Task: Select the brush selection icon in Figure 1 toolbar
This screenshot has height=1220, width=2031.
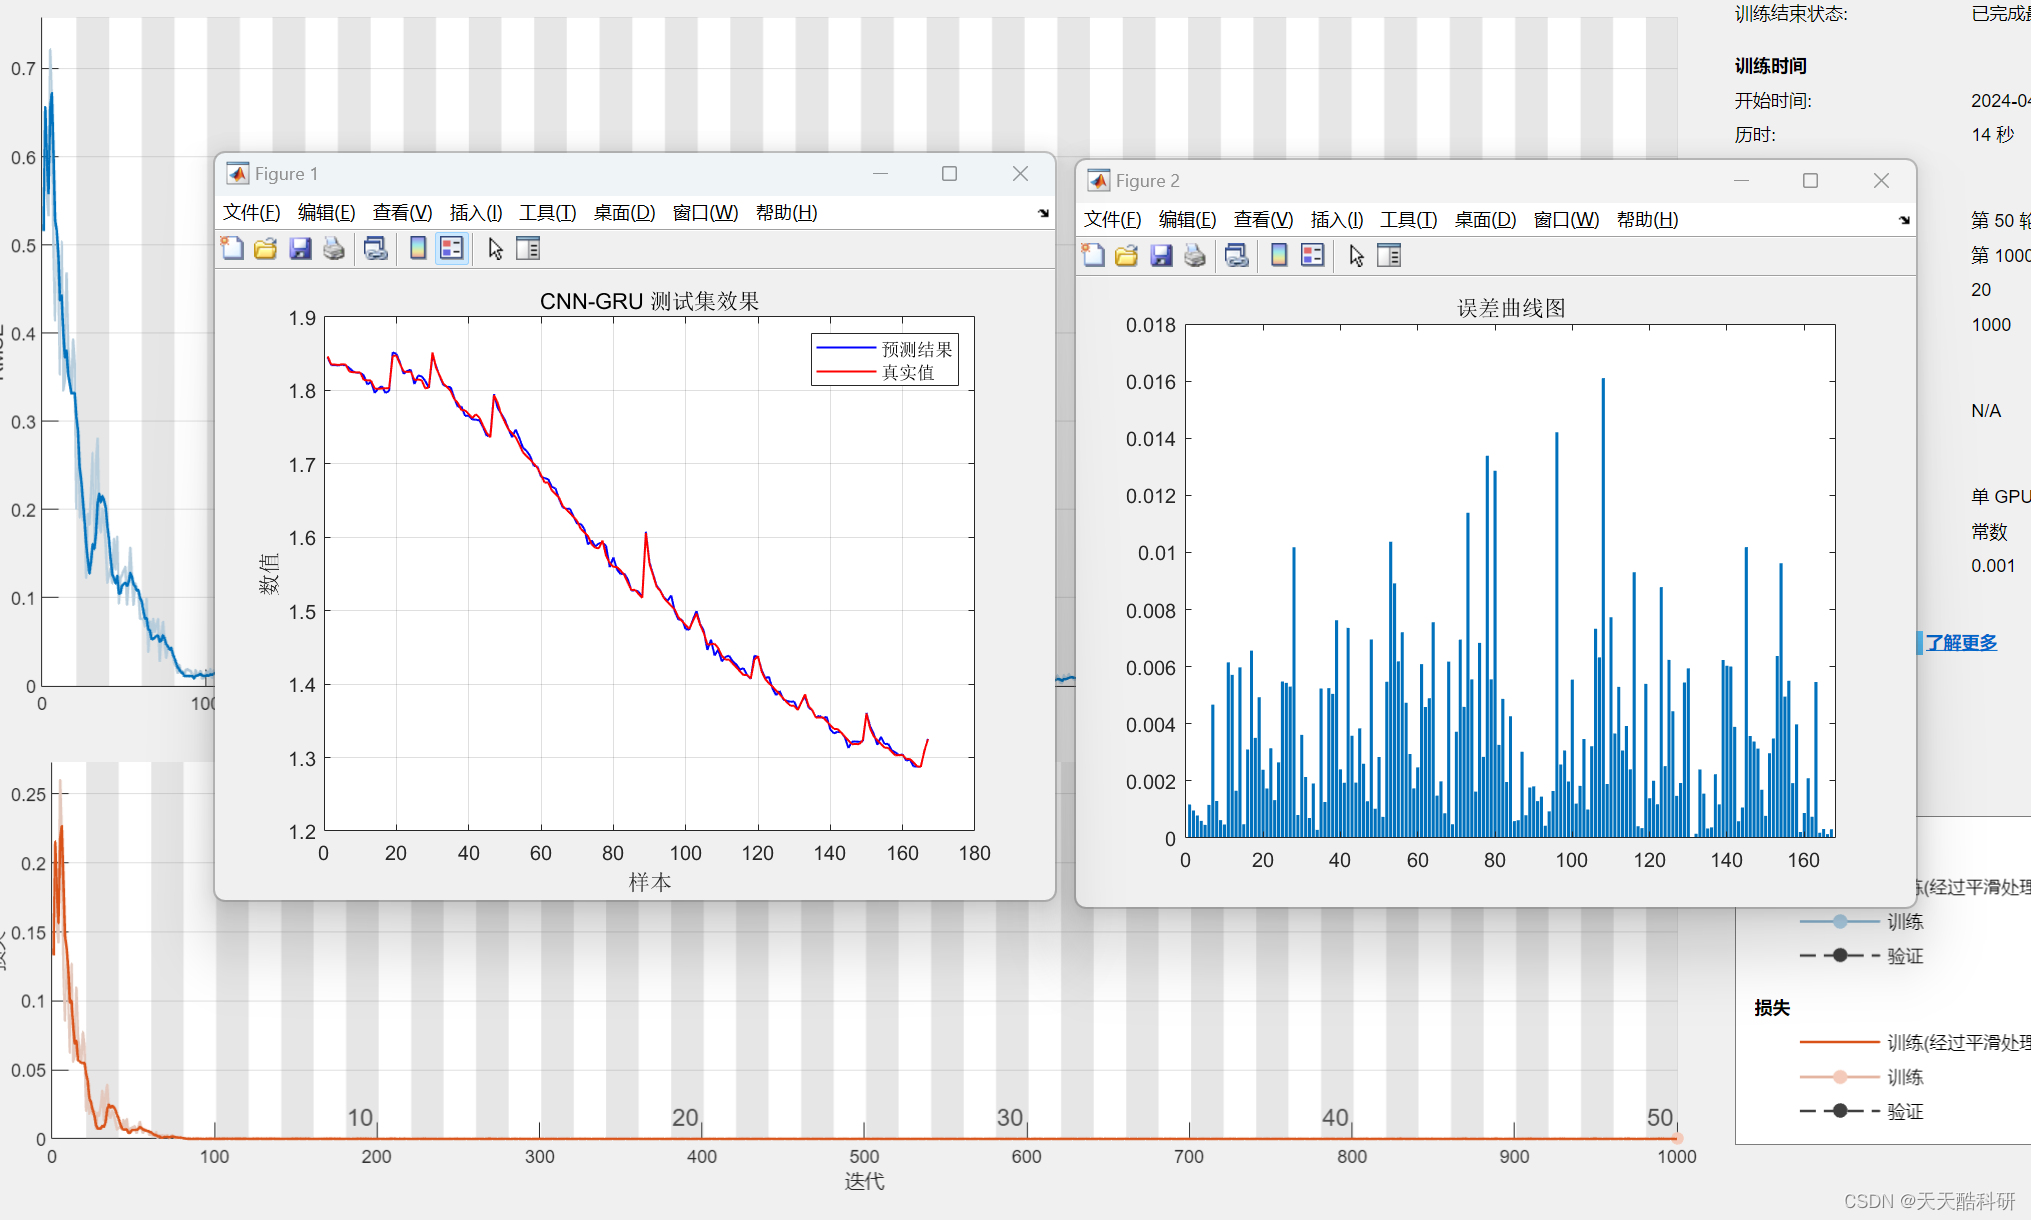Action: point(493,250)
